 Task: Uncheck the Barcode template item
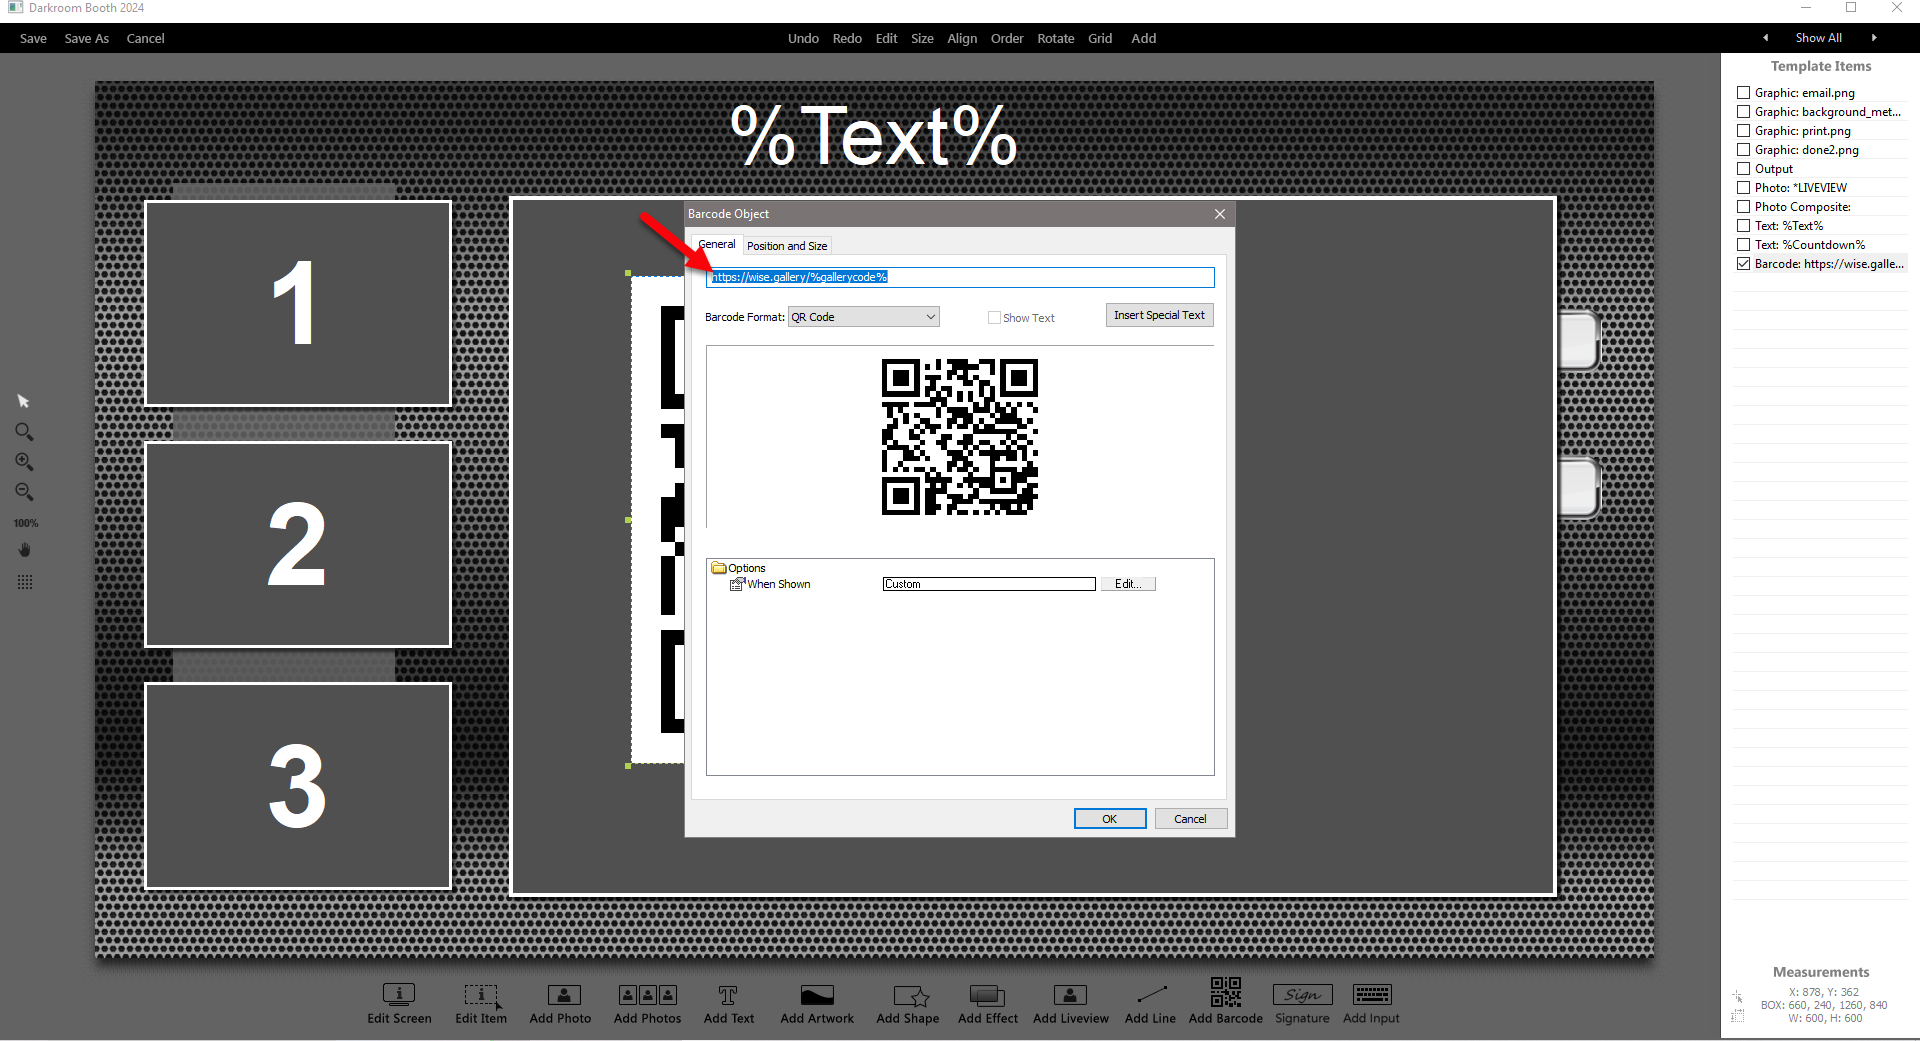(1744, 264)
